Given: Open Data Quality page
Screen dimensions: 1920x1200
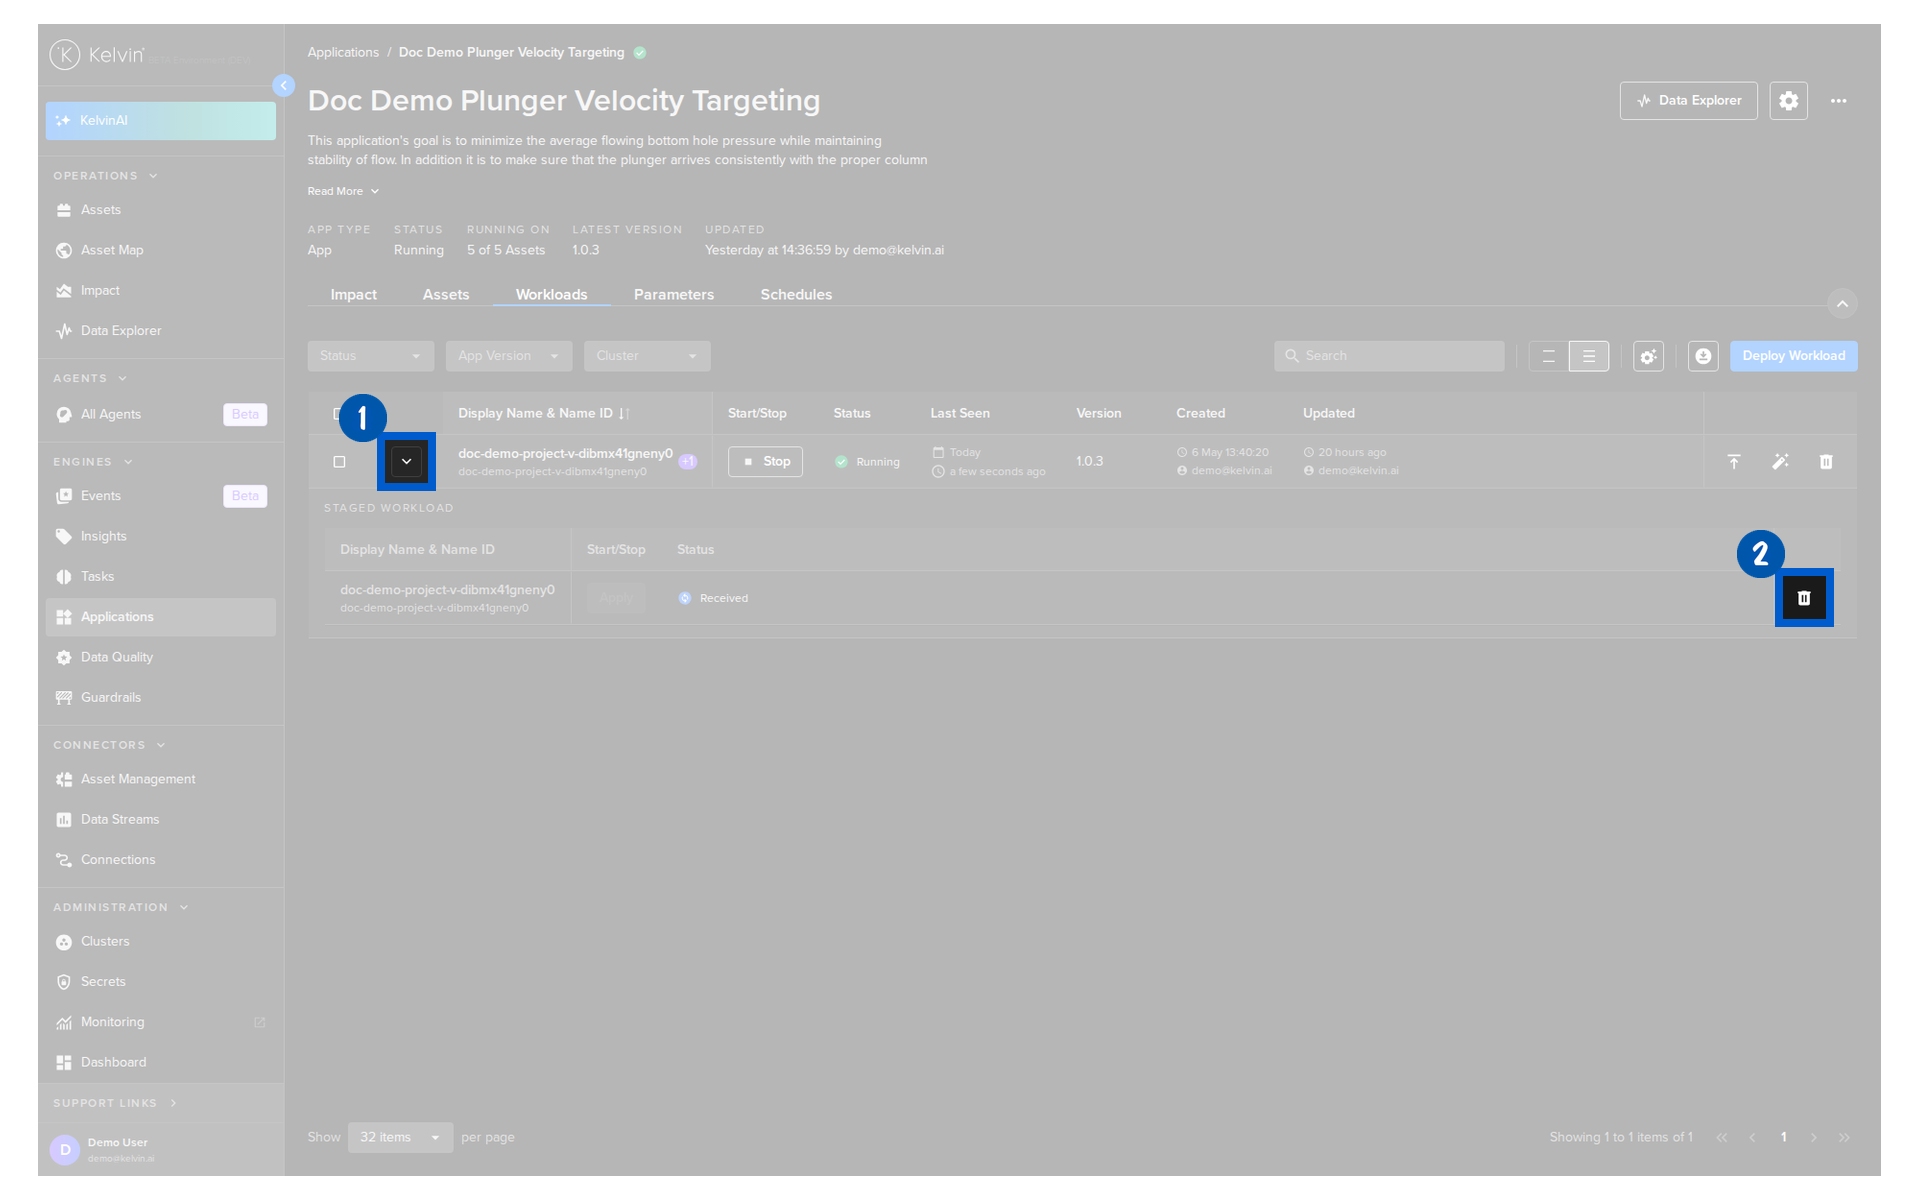Looking at the screenshot, I should 160,657.
